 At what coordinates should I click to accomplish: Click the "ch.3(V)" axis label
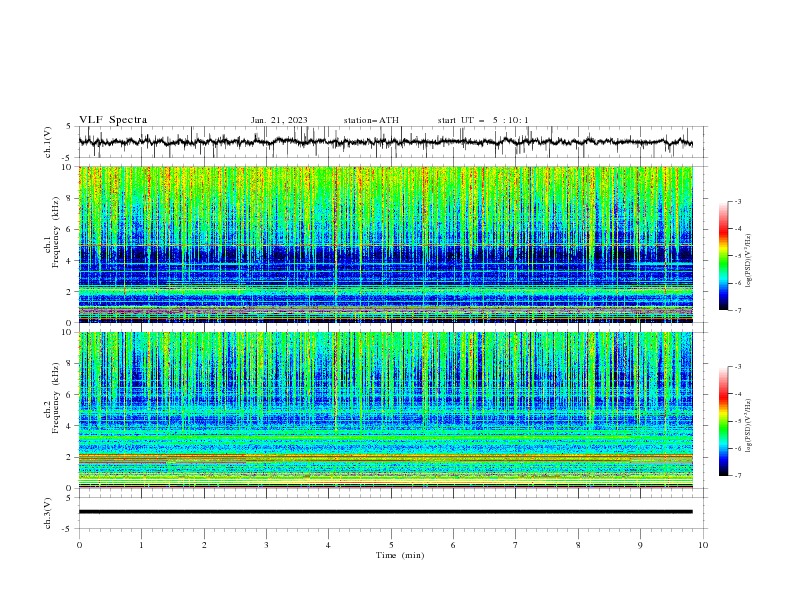coord(48,513)
